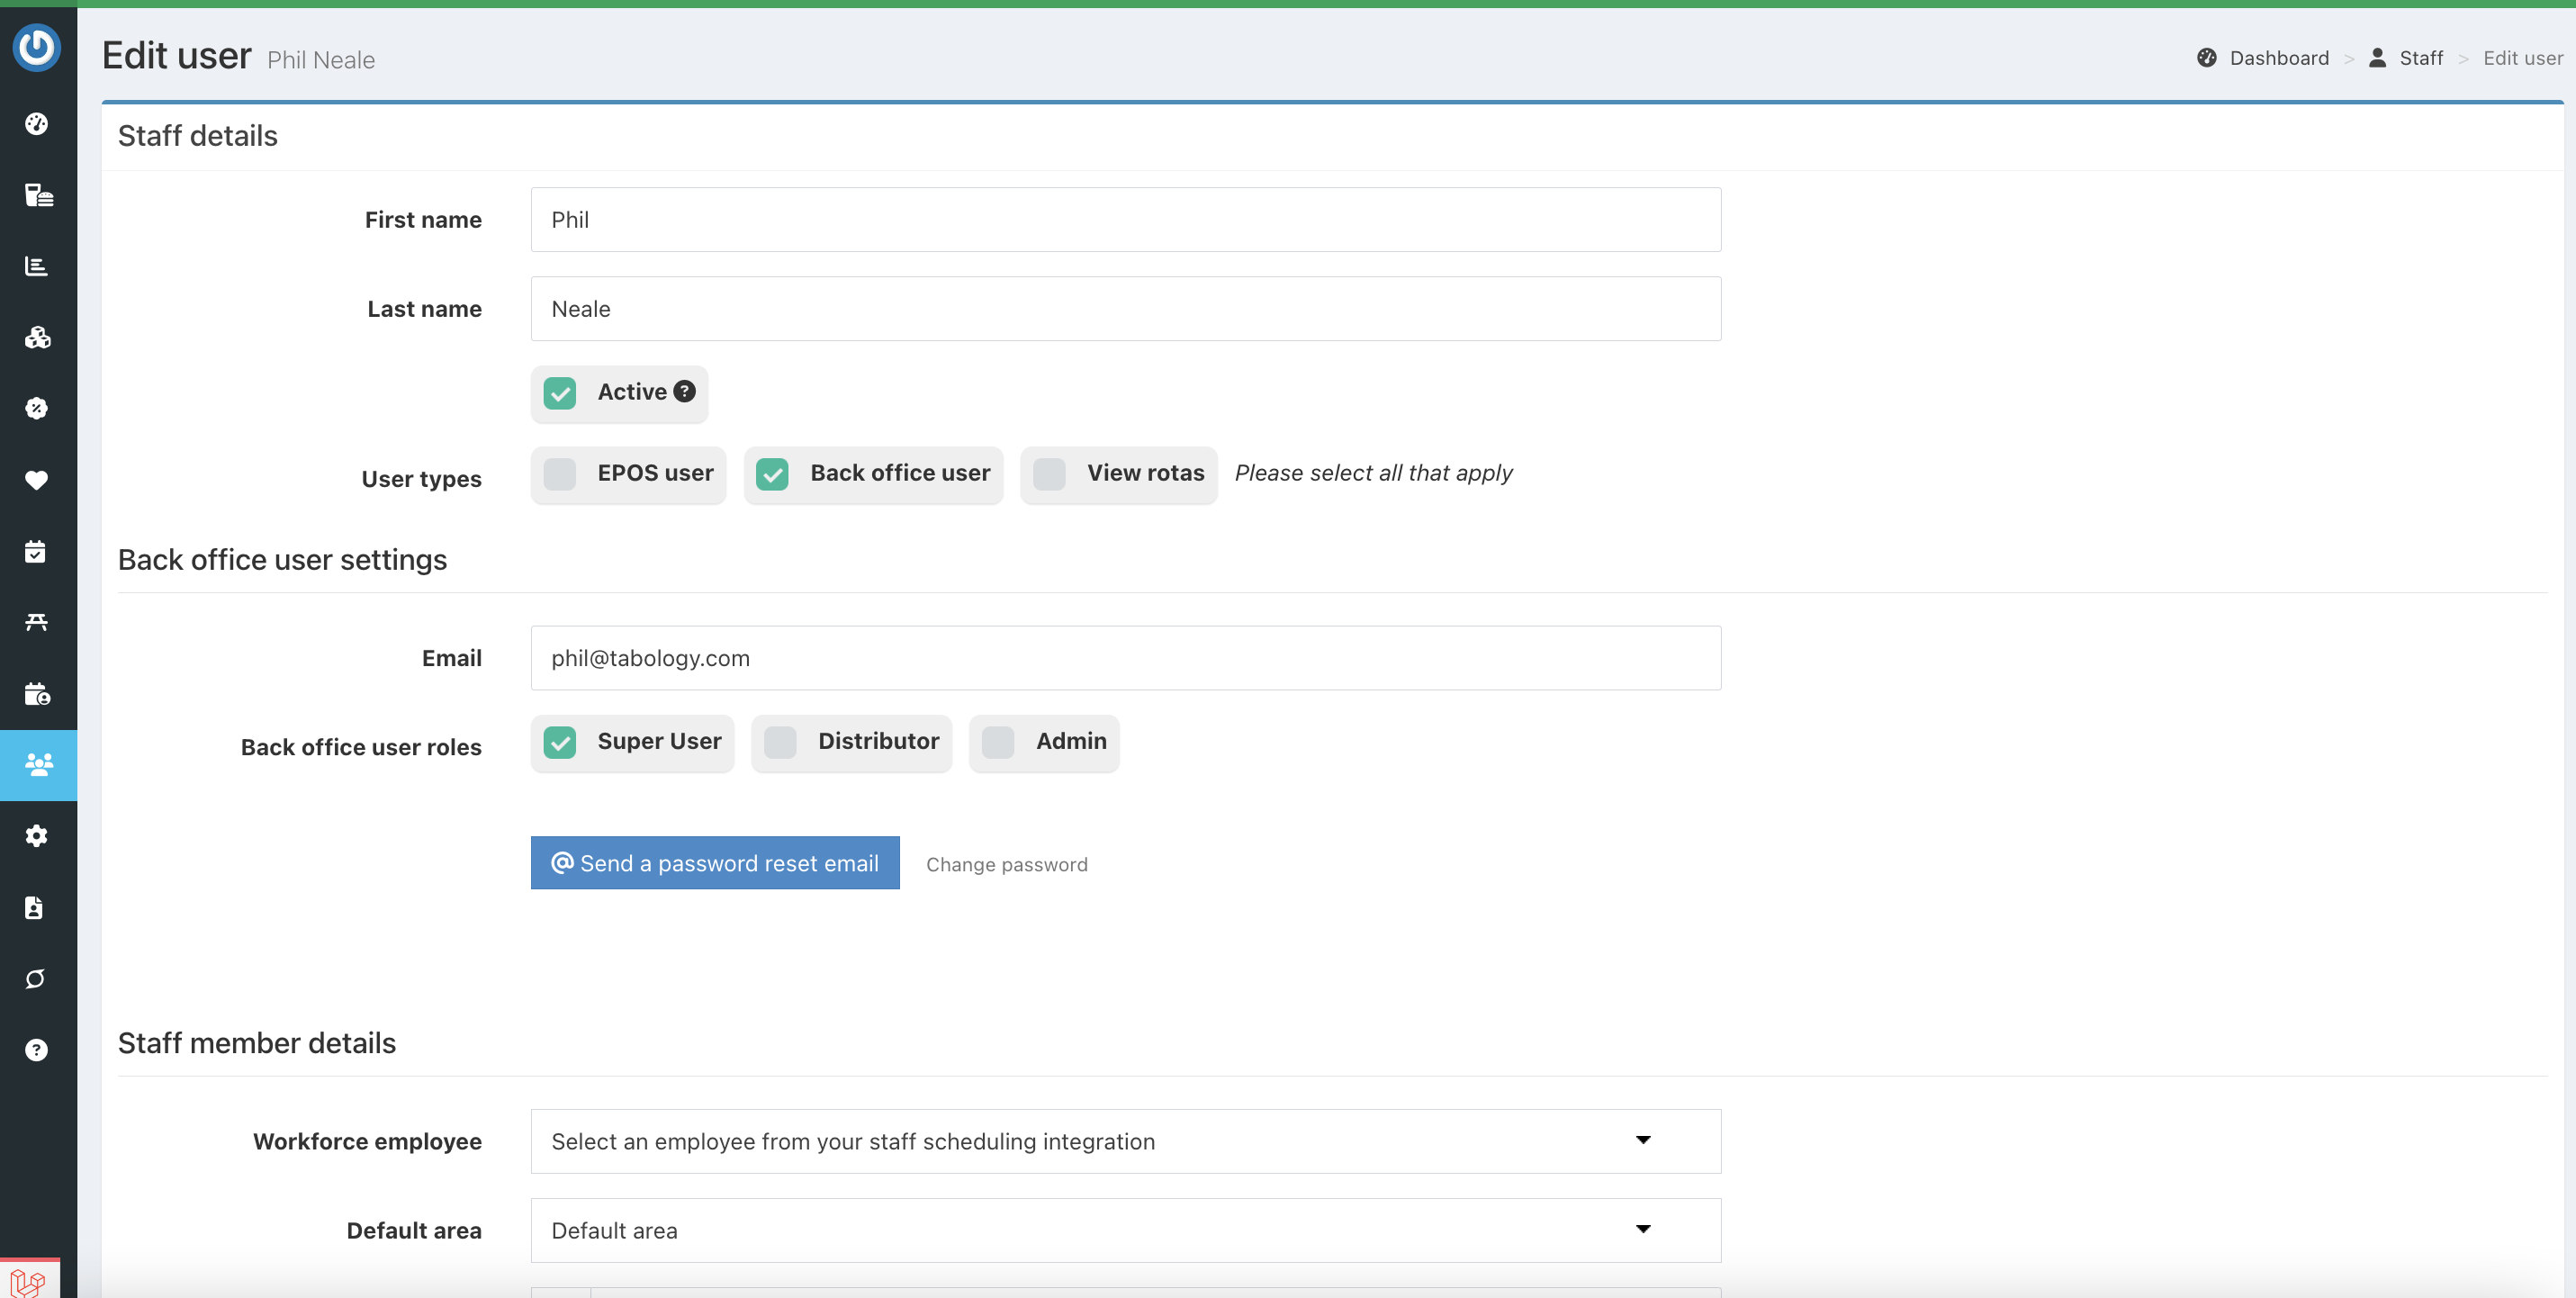Click the percent discount badge sidebar icon

click(x=37, y=408)
